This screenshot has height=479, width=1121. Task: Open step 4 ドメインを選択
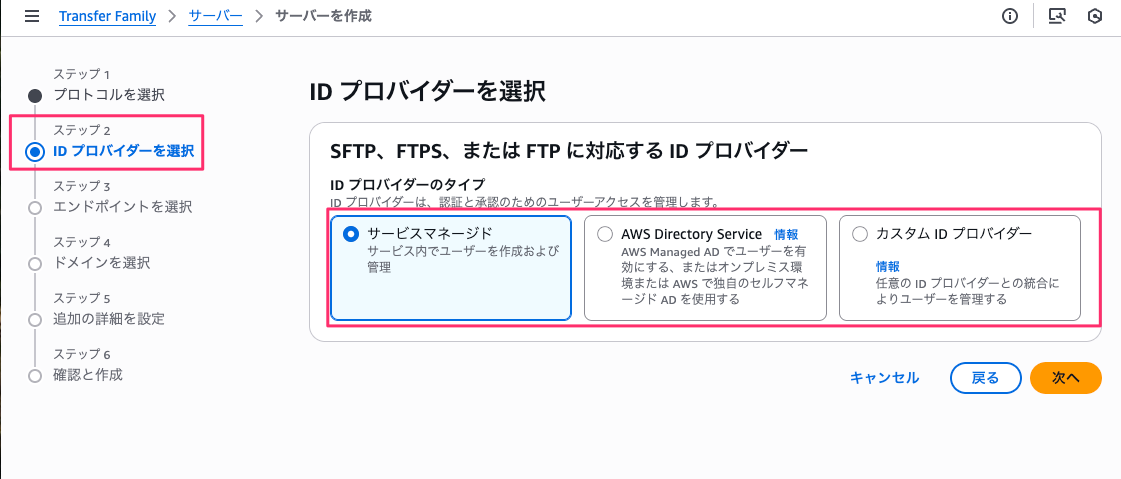(102, 263)
